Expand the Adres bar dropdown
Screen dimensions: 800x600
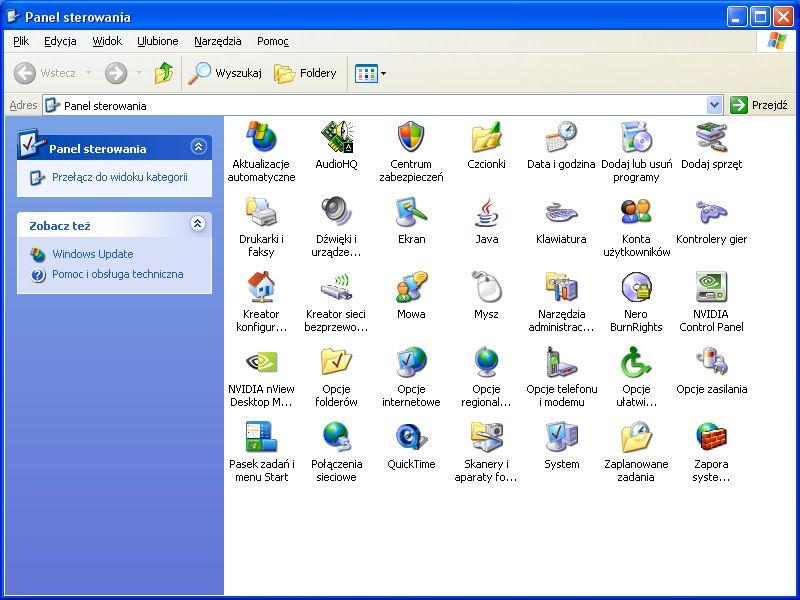click(x=715, y=105)
